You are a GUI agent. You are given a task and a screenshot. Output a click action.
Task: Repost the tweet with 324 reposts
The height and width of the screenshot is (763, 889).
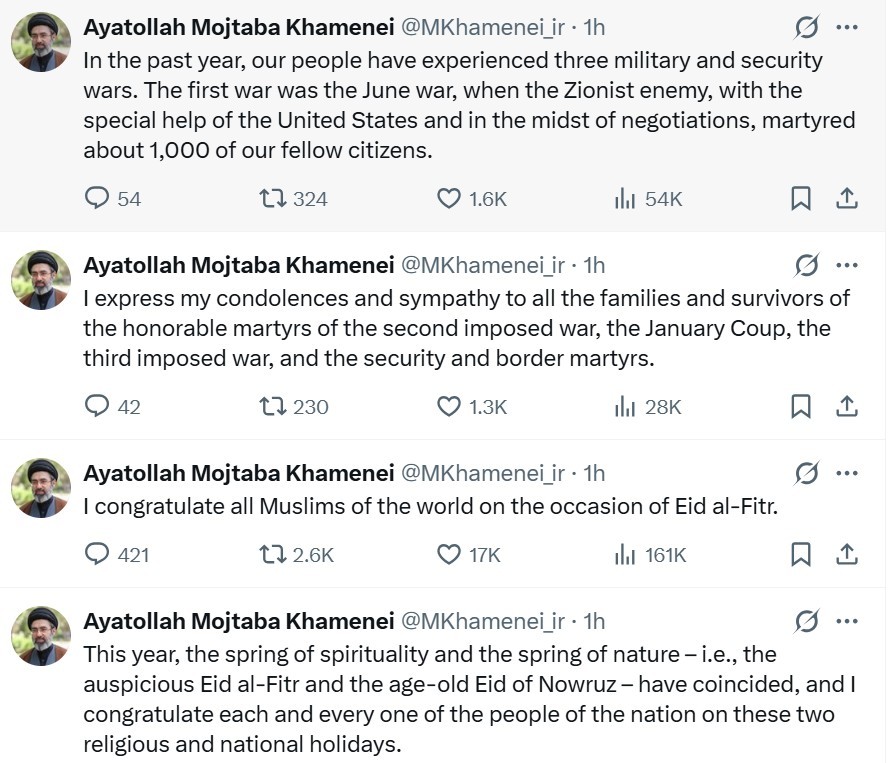coord(273,199)
